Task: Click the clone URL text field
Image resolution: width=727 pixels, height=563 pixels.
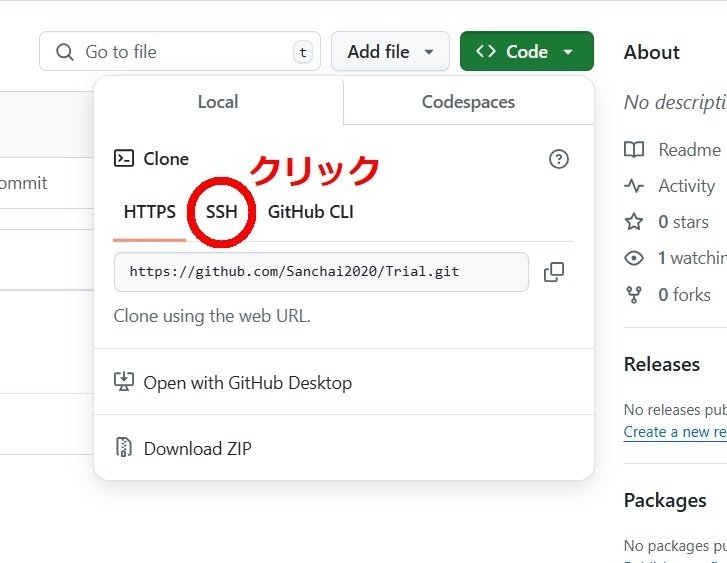Action: pos(321,272)
